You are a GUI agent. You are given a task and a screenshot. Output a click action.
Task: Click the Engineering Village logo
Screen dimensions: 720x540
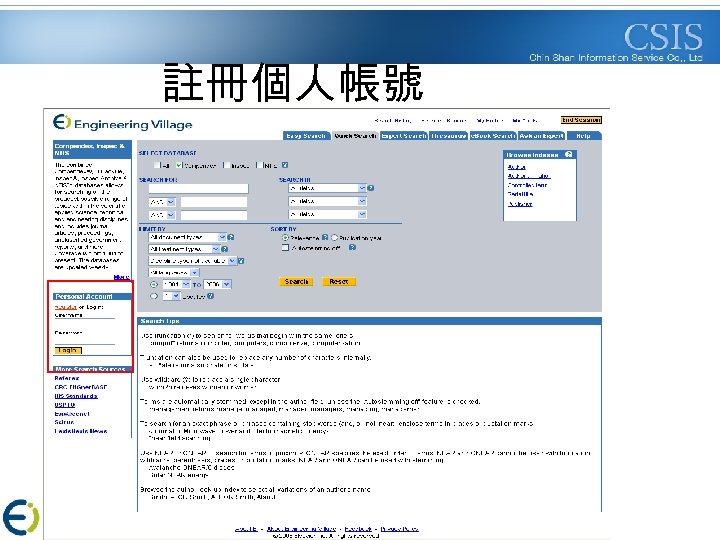tap(123, 123)
